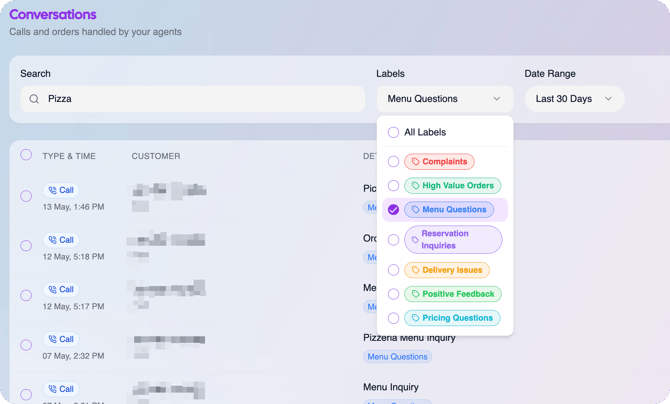The height and width of the screenshot is (404, 670).
Task: Open the Last 30 Days date range dropdown
Action: (x=575, y=99)
